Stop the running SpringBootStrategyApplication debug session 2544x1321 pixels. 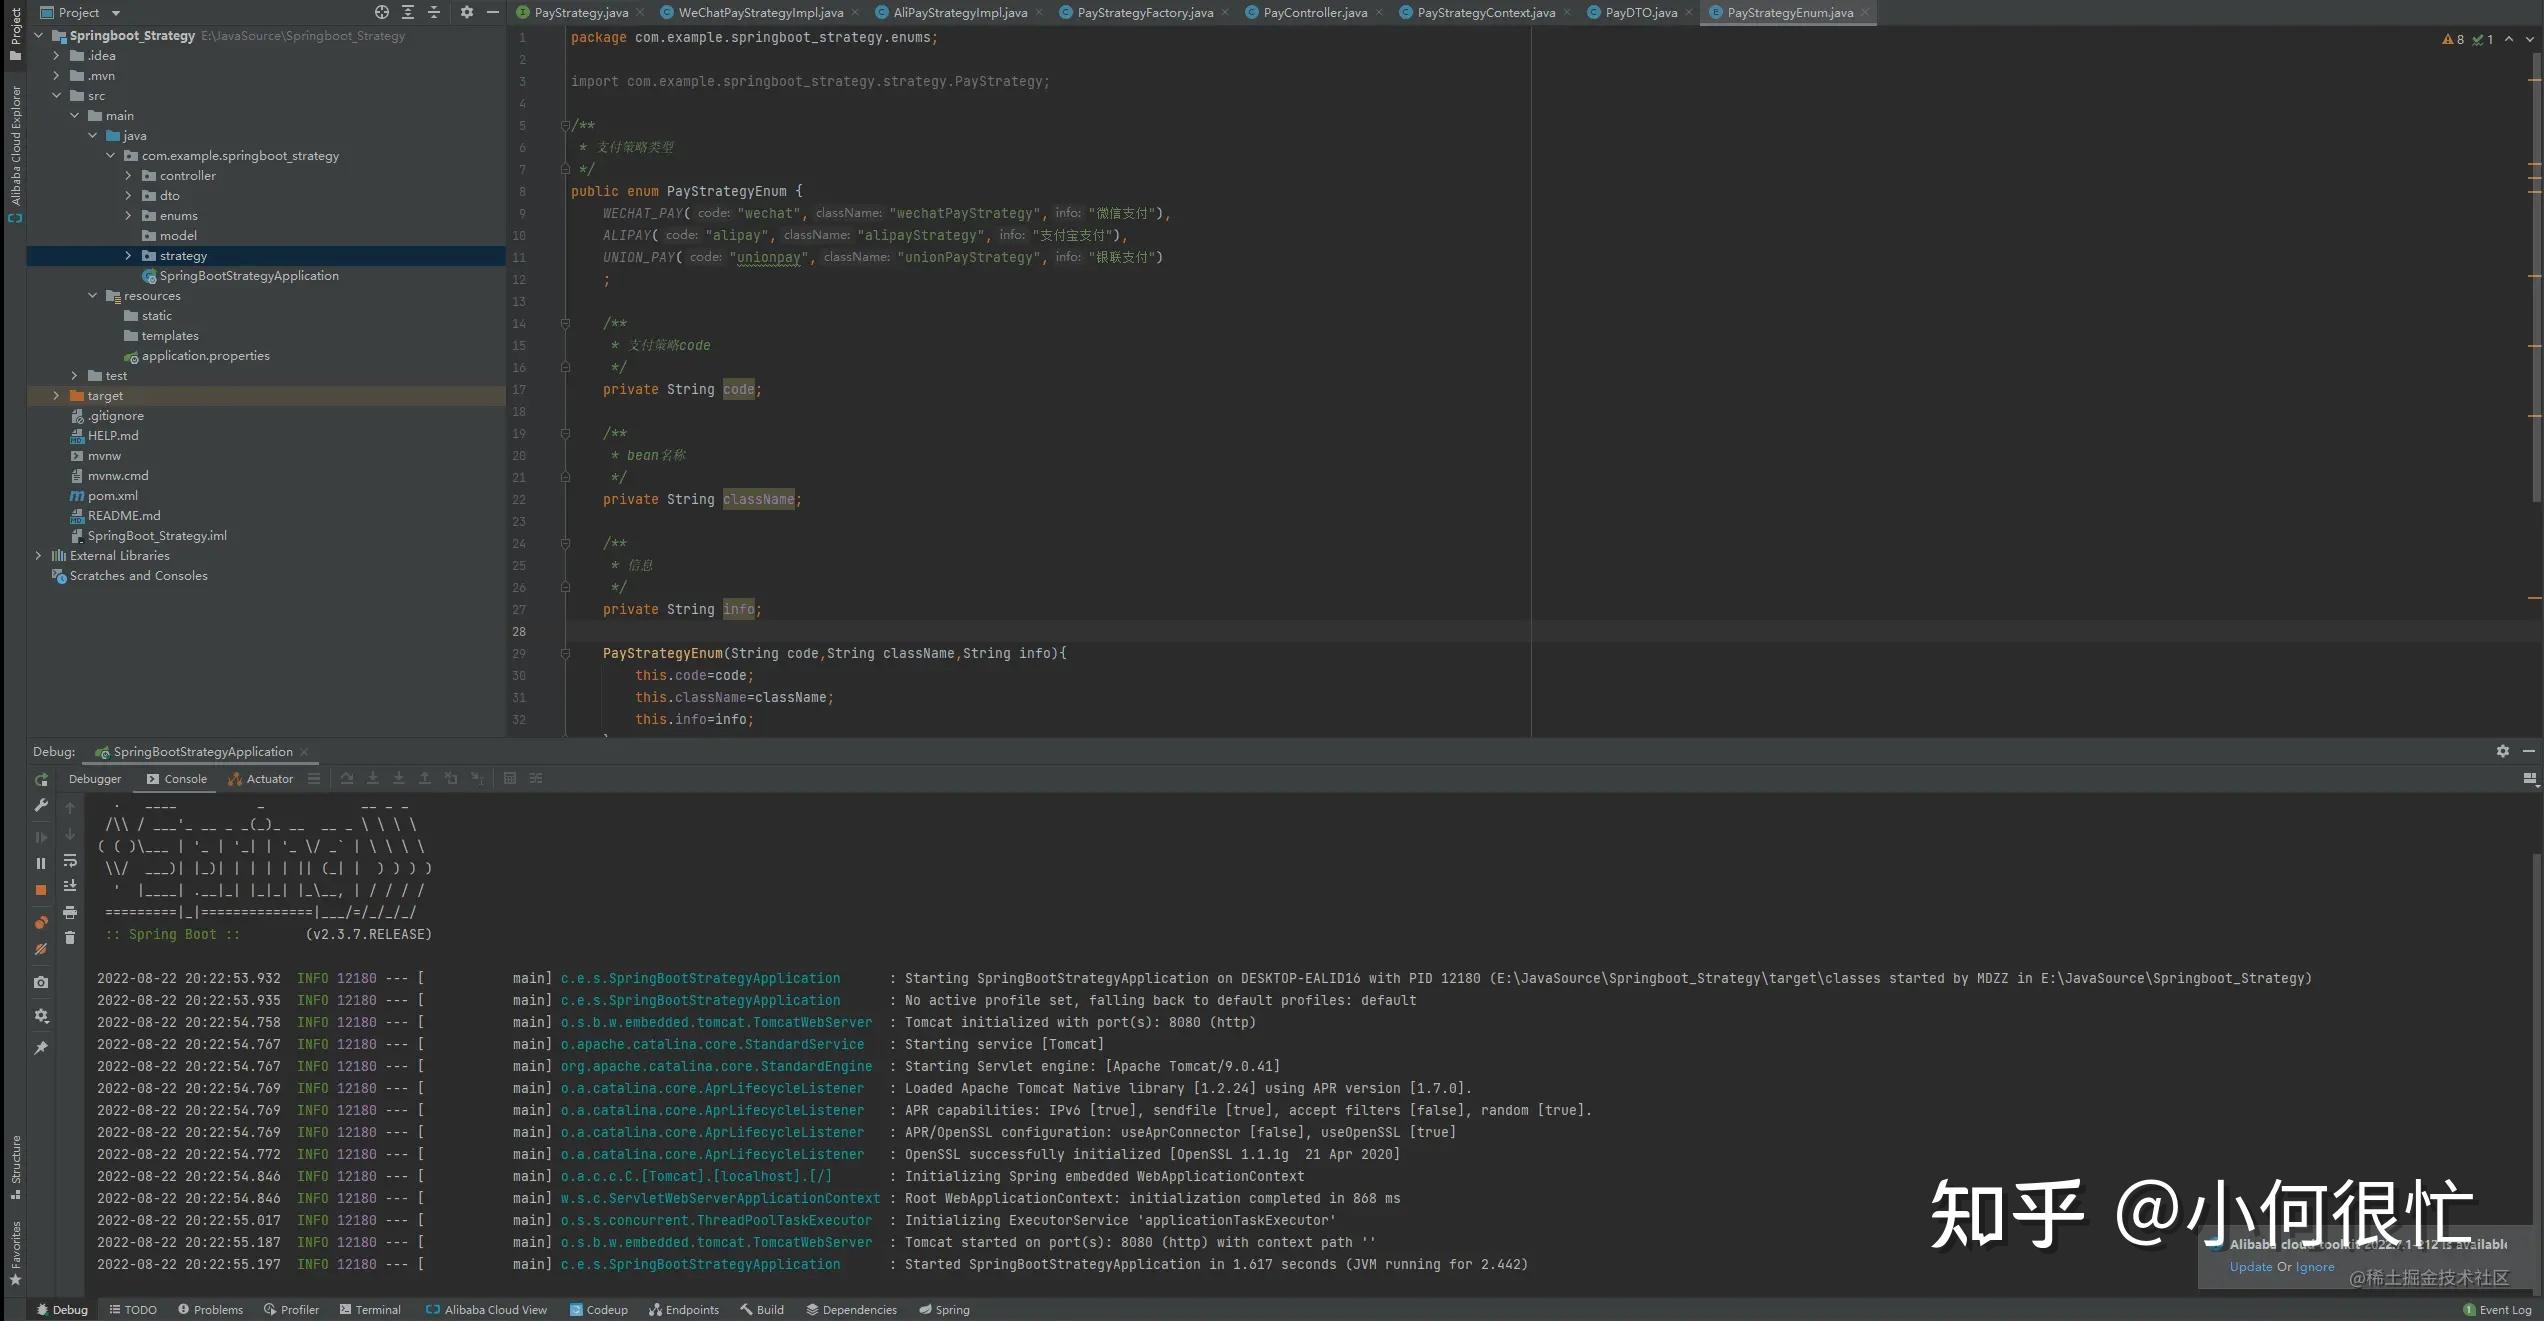(41, 888)
